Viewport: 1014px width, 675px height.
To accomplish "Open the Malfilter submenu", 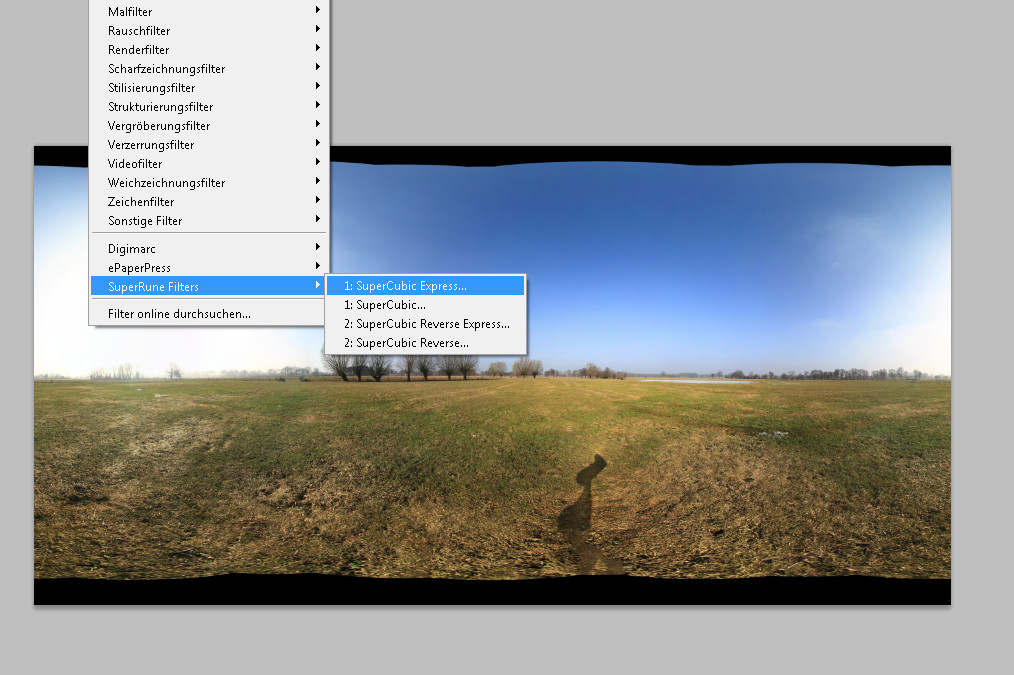I will click(130, 12).
